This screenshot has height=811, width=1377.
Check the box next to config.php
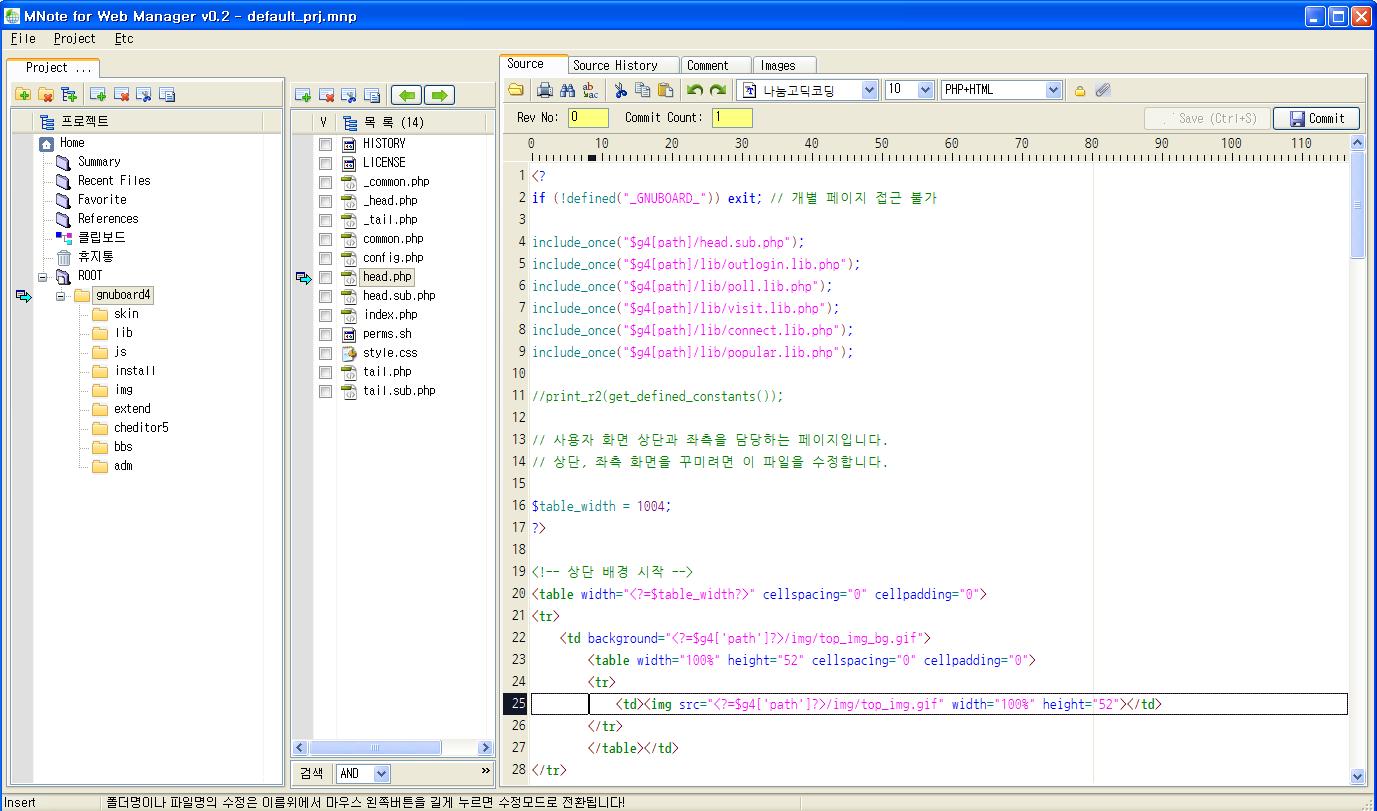coord(325,258)
